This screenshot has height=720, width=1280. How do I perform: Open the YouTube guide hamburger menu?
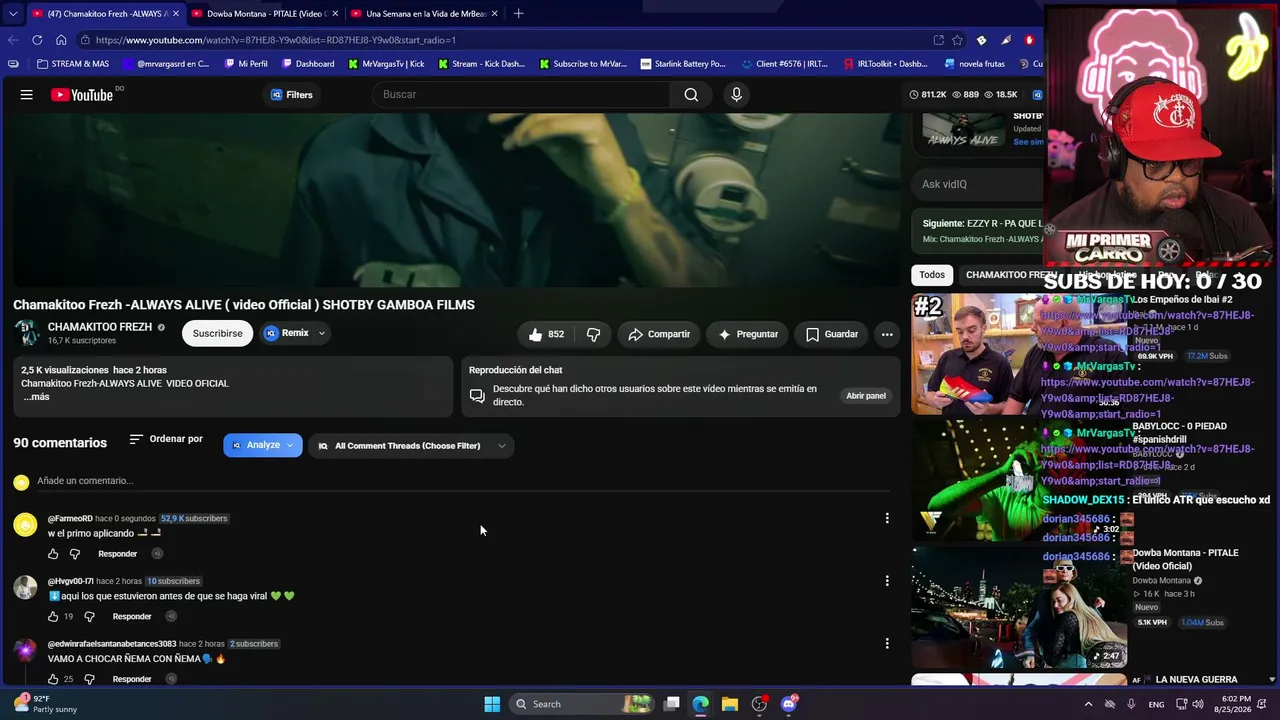click(27, 95)
